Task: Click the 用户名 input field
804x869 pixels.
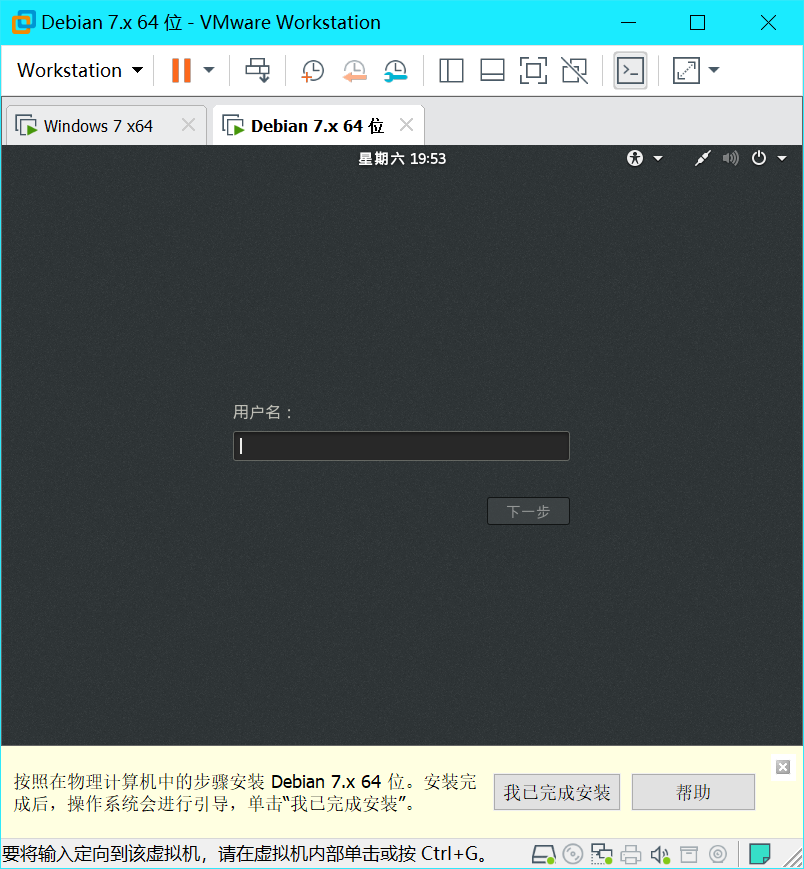Action: [400, 445]
